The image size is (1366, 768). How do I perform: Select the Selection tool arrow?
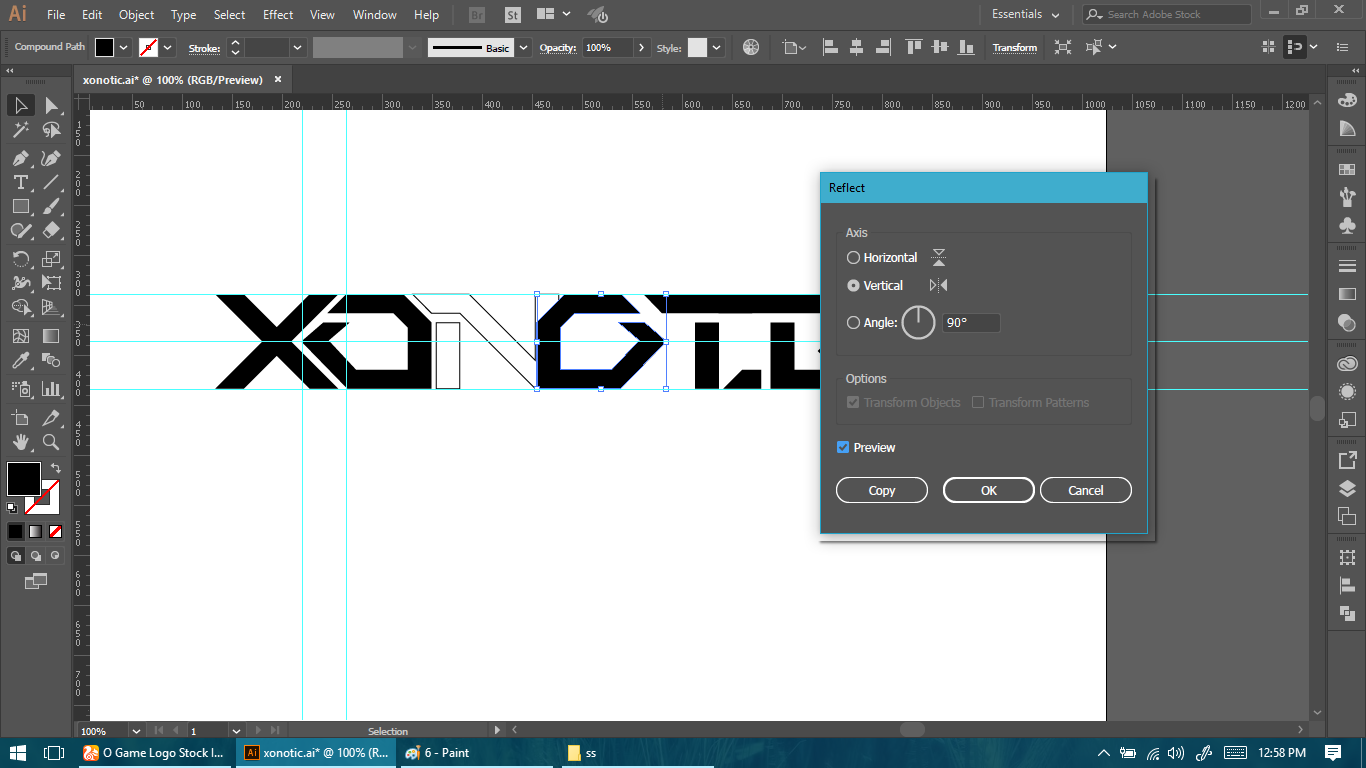pos(20,105)
